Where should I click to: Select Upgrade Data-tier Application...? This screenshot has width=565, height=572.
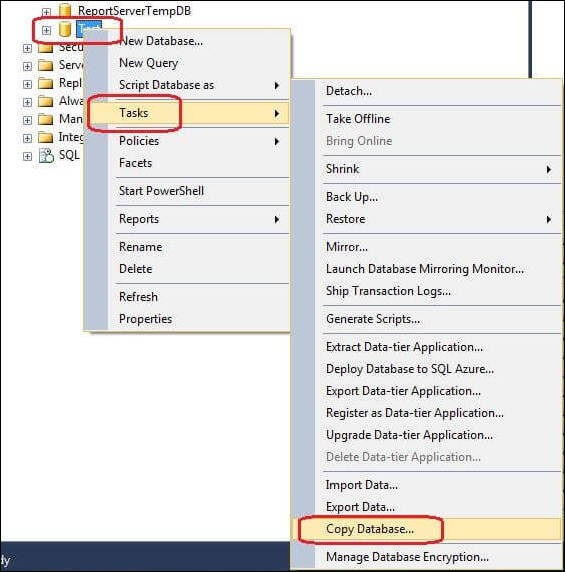[x=426, y=435]
